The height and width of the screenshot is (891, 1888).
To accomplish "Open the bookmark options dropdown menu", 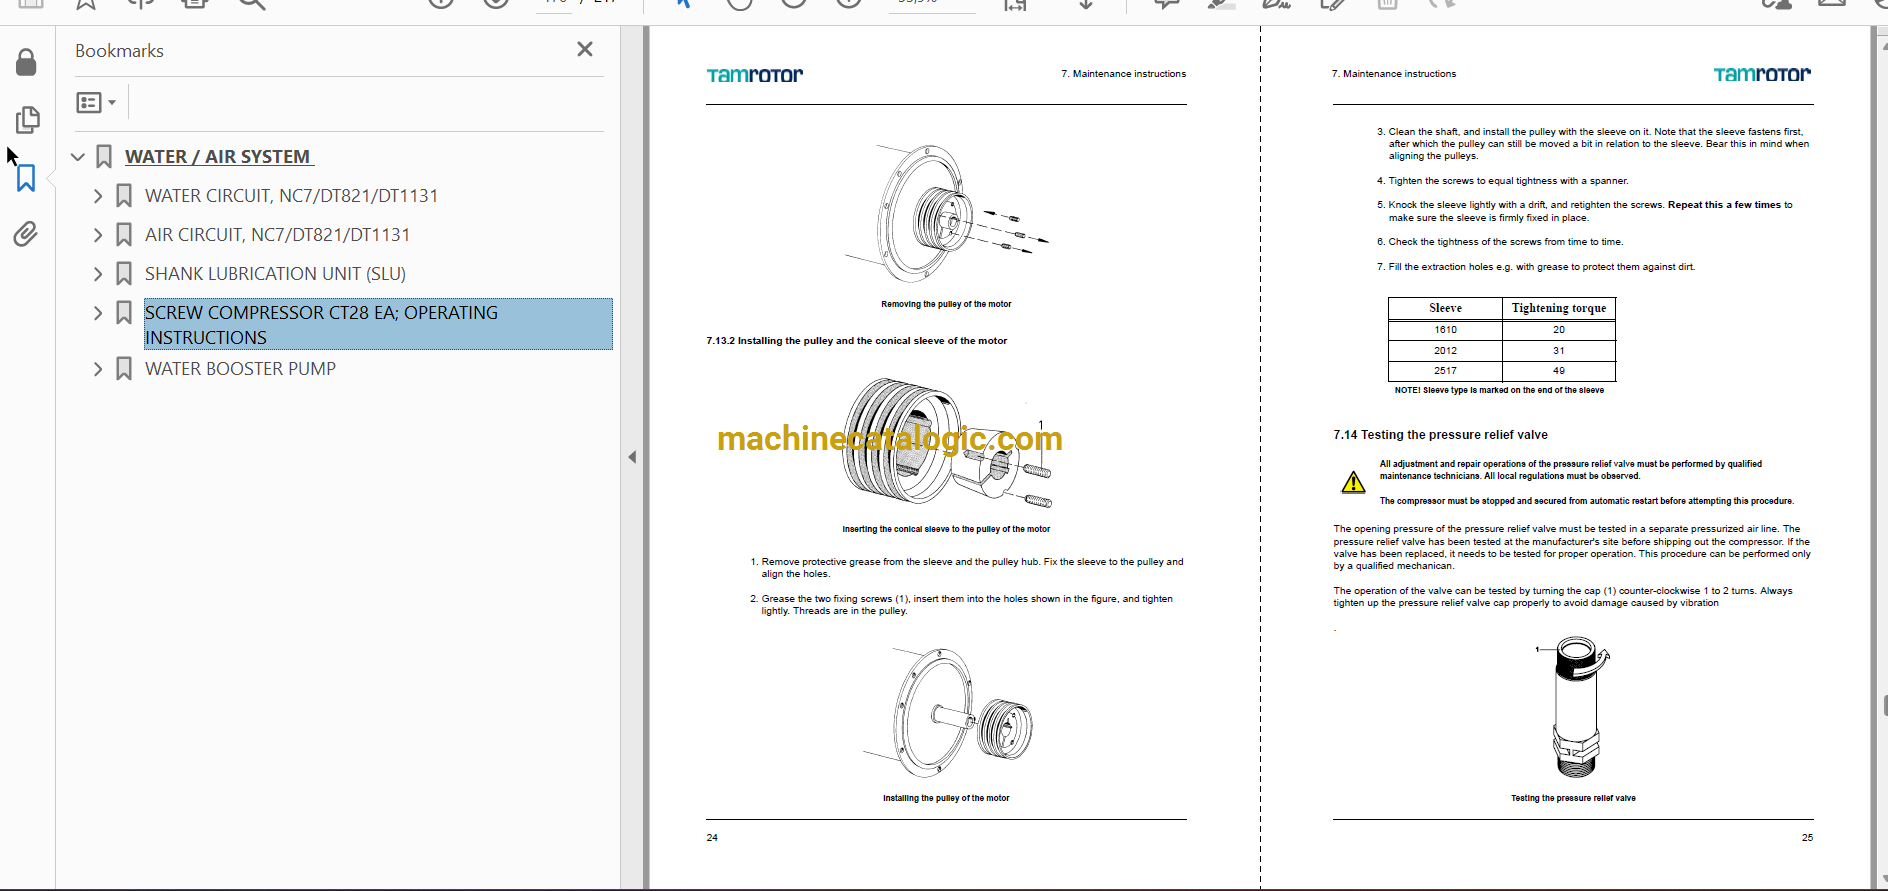I will 96,102.
